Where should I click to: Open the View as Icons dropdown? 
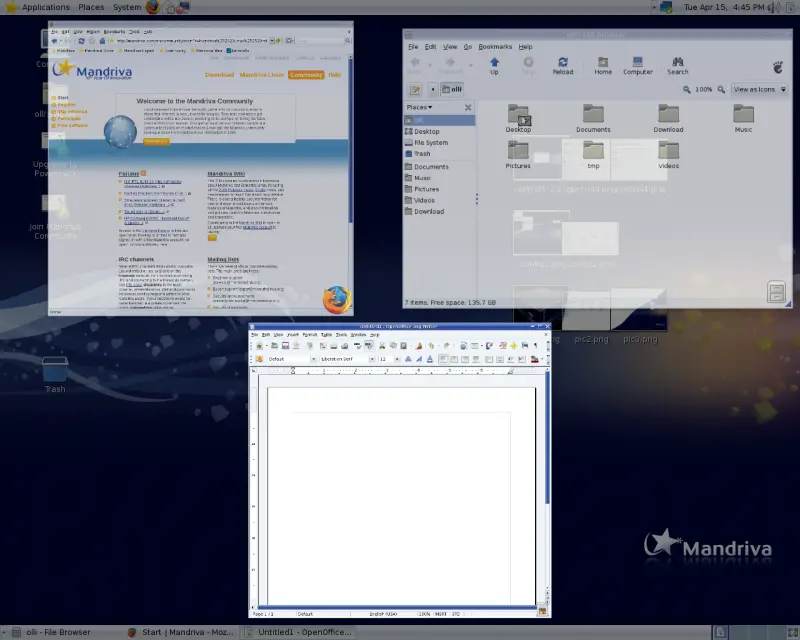coord(759,90)
